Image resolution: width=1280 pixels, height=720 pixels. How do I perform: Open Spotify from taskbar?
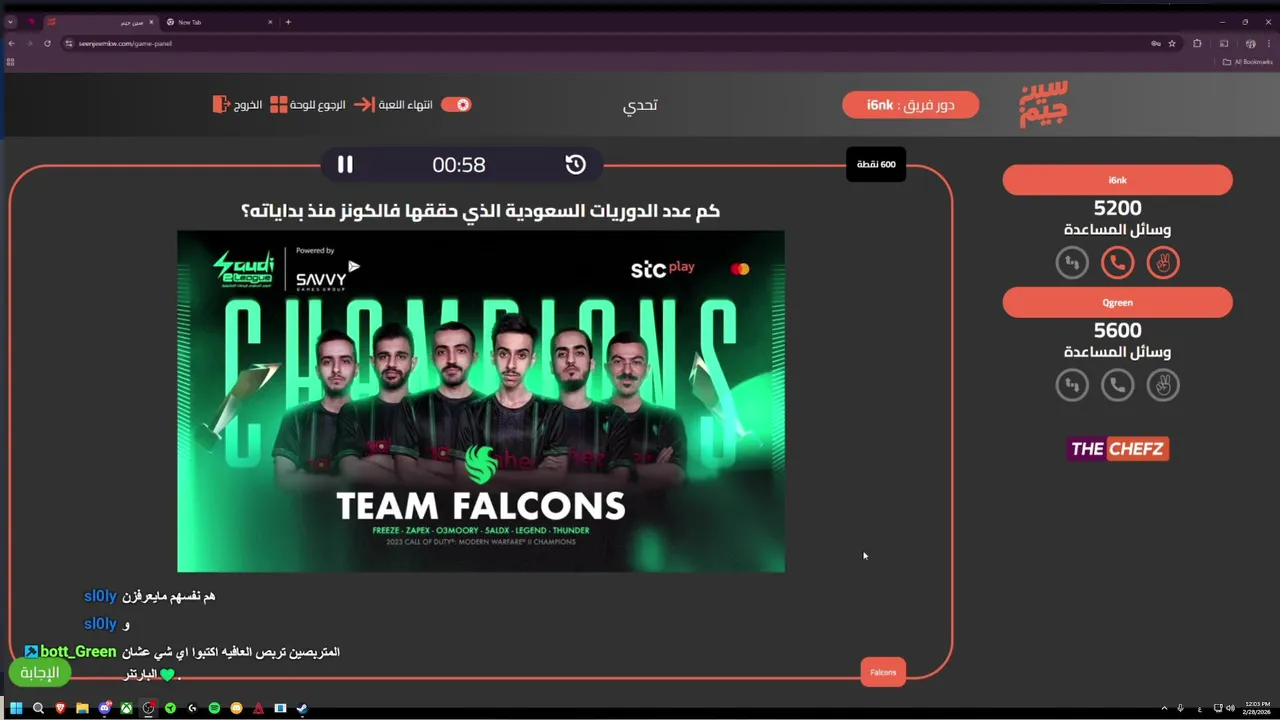tap(214, 708)
